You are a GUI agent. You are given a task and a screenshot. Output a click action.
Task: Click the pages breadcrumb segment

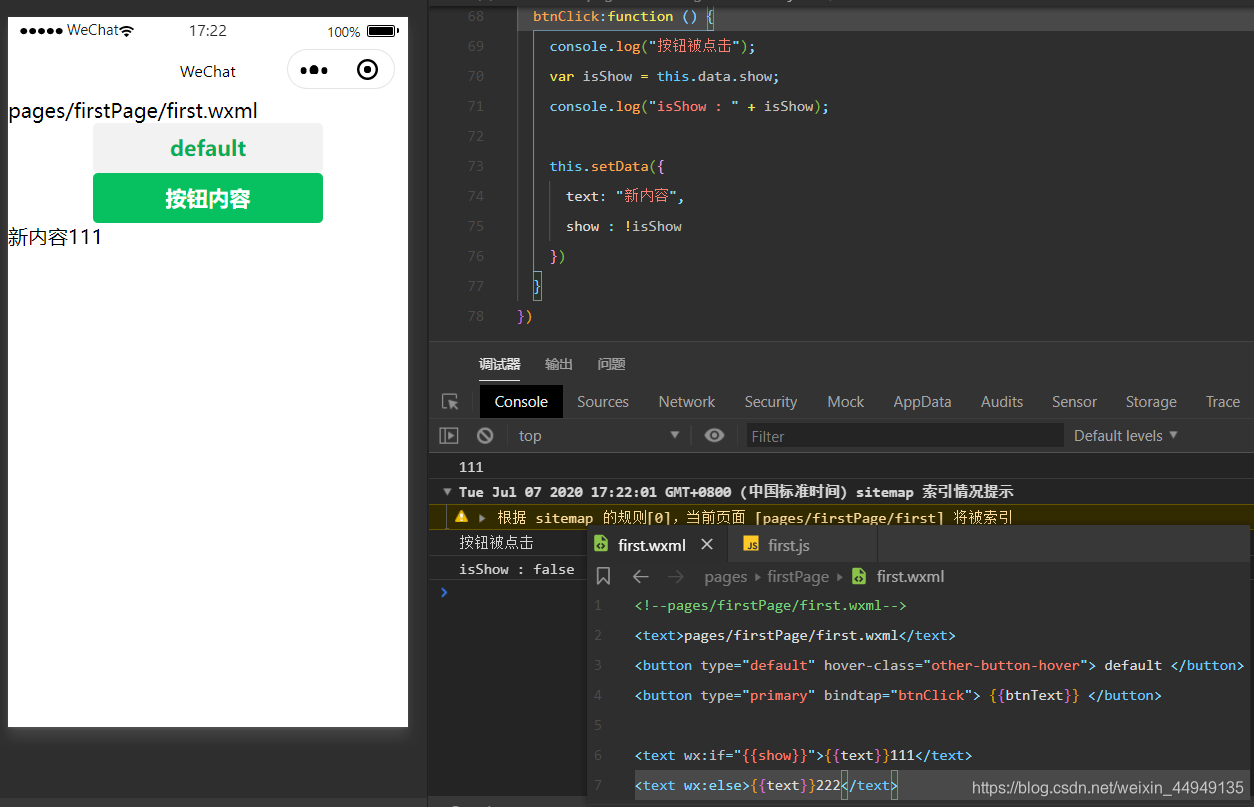click(726, 576)
